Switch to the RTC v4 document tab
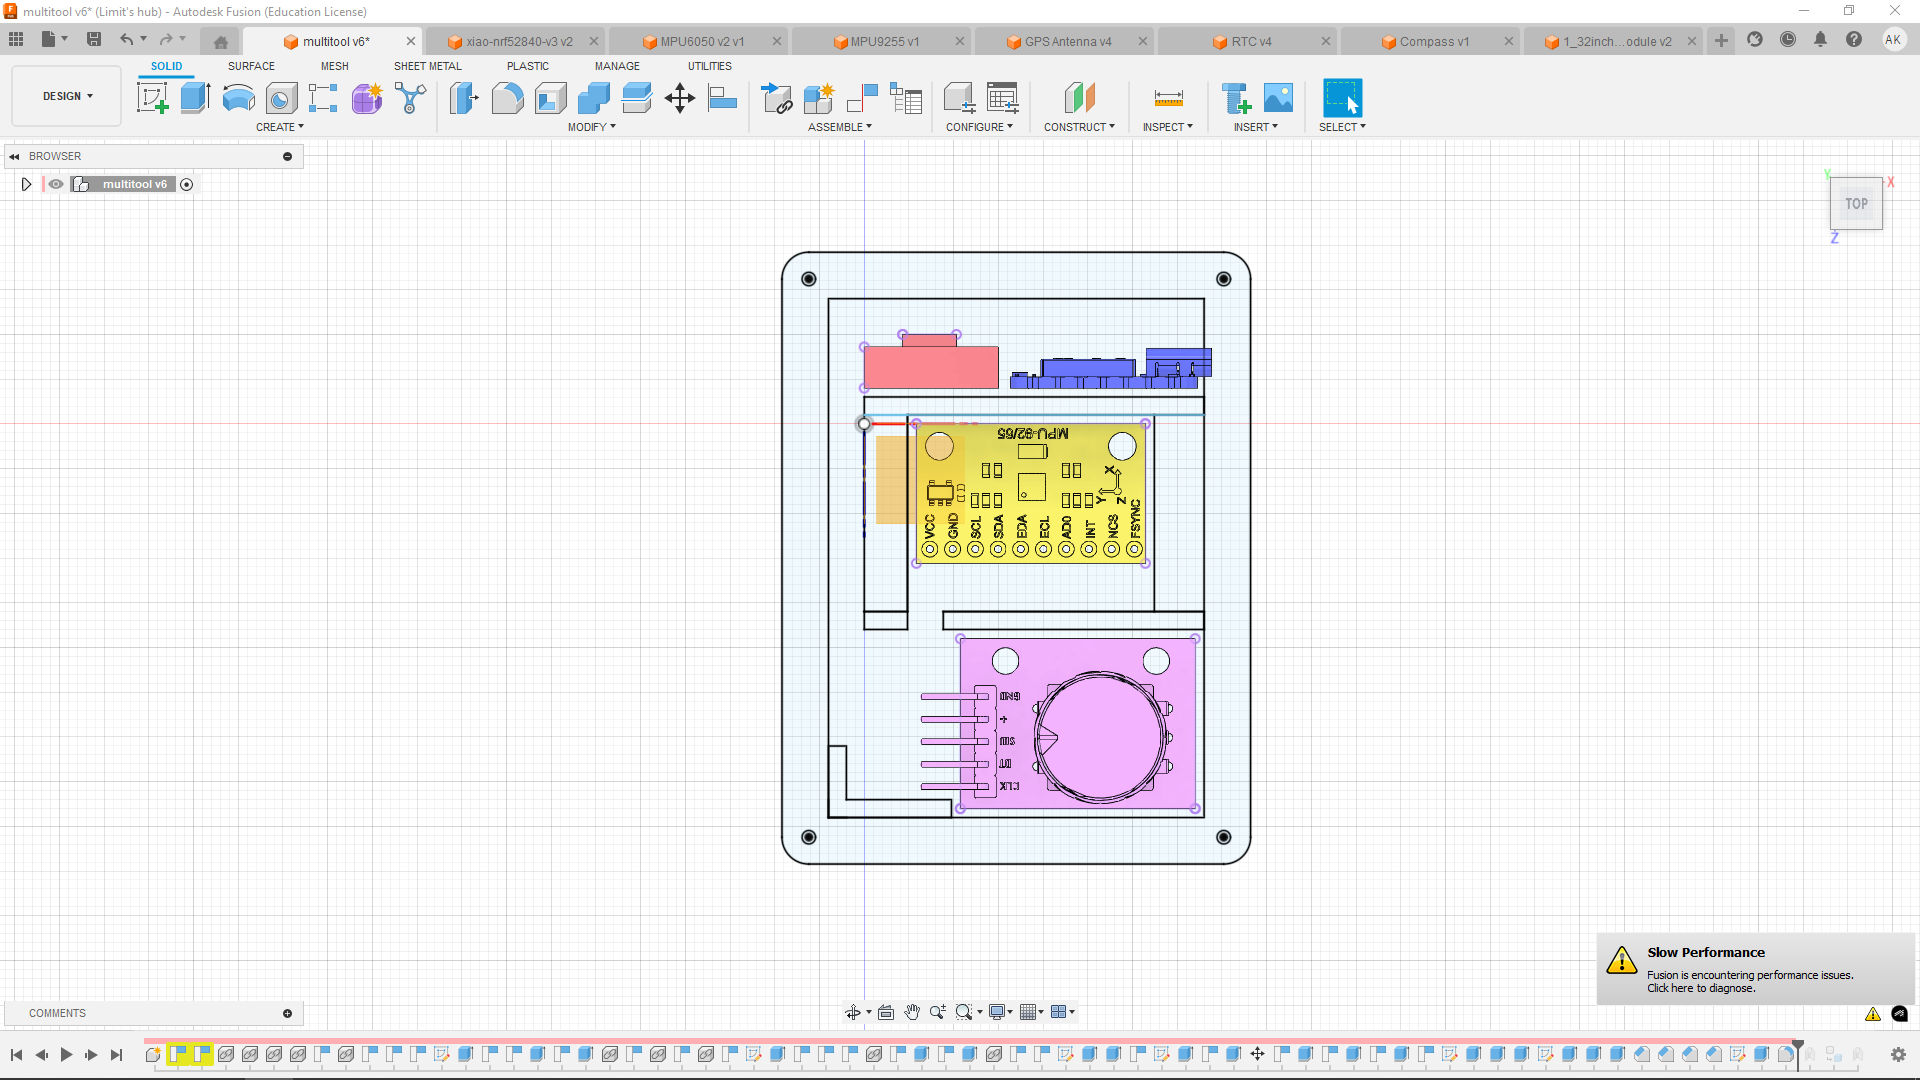This screenshot has width=1920, height=1080. [1250, 41]
